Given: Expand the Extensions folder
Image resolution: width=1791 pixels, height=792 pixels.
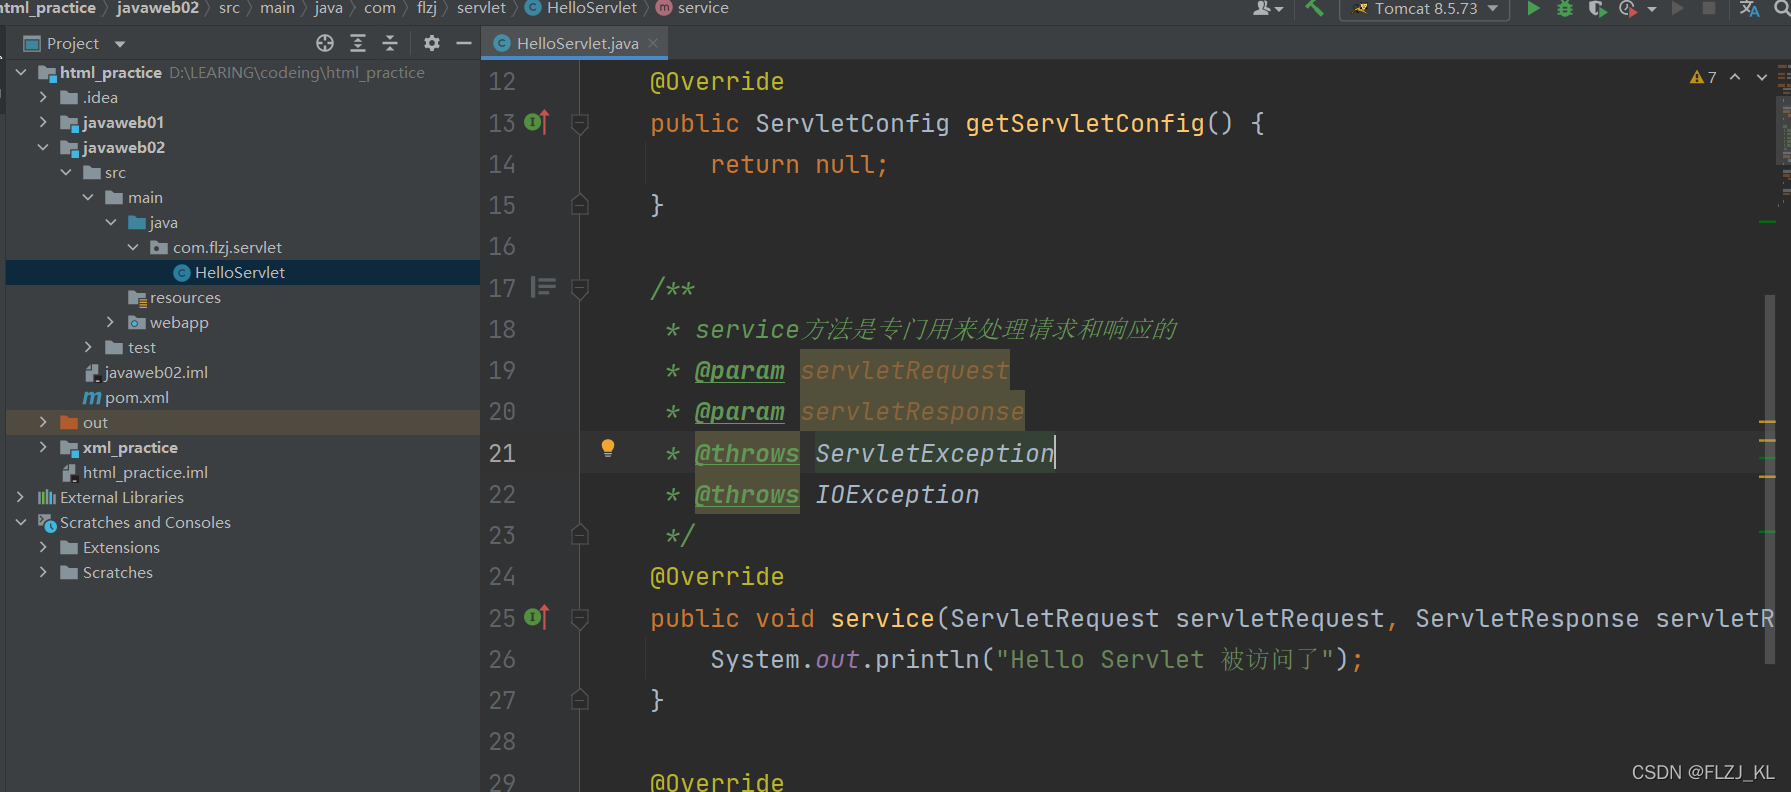Looking at the screenshot, I should point(43,547).
